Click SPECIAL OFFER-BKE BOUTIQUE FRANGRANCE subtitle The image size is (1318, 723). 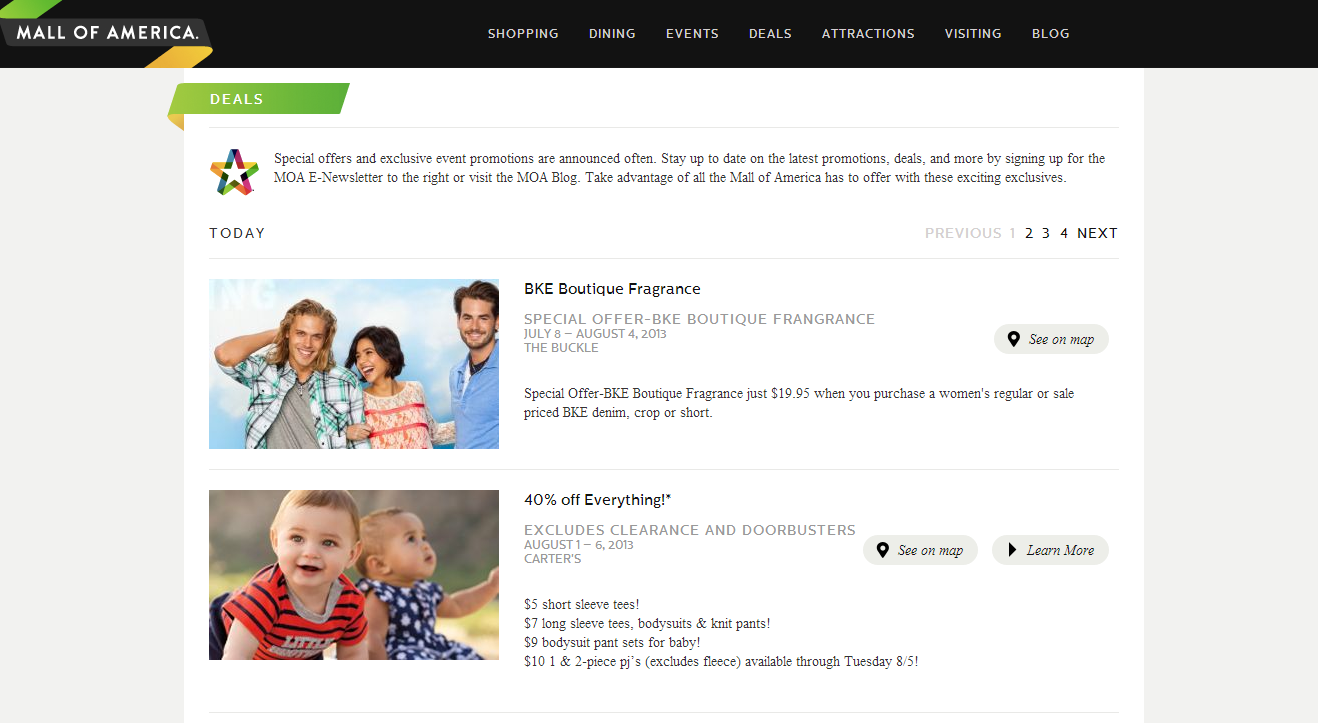699,319
